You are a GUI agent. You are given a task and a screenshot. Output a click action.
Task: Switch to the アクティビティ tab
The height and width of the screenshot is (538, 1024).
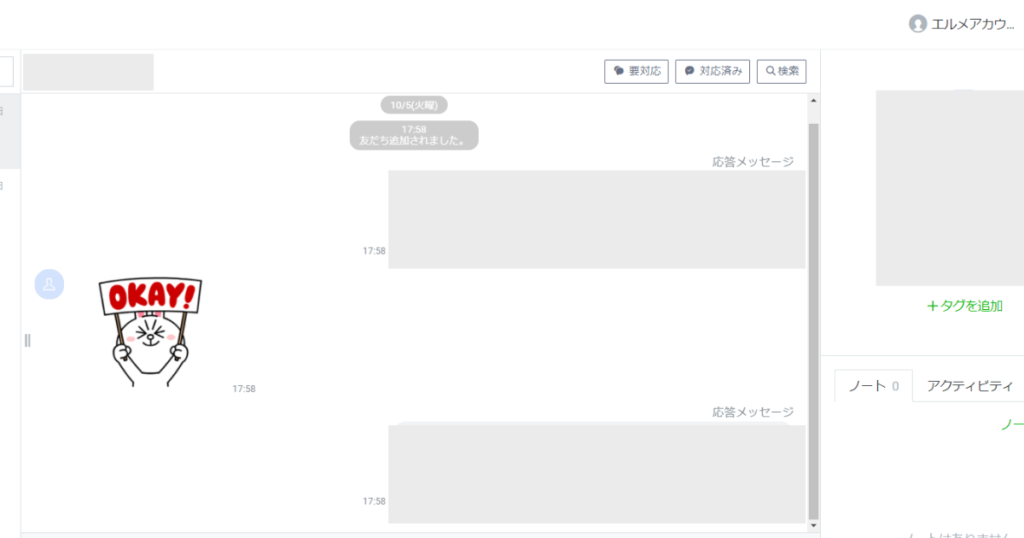tap(970, 386)
